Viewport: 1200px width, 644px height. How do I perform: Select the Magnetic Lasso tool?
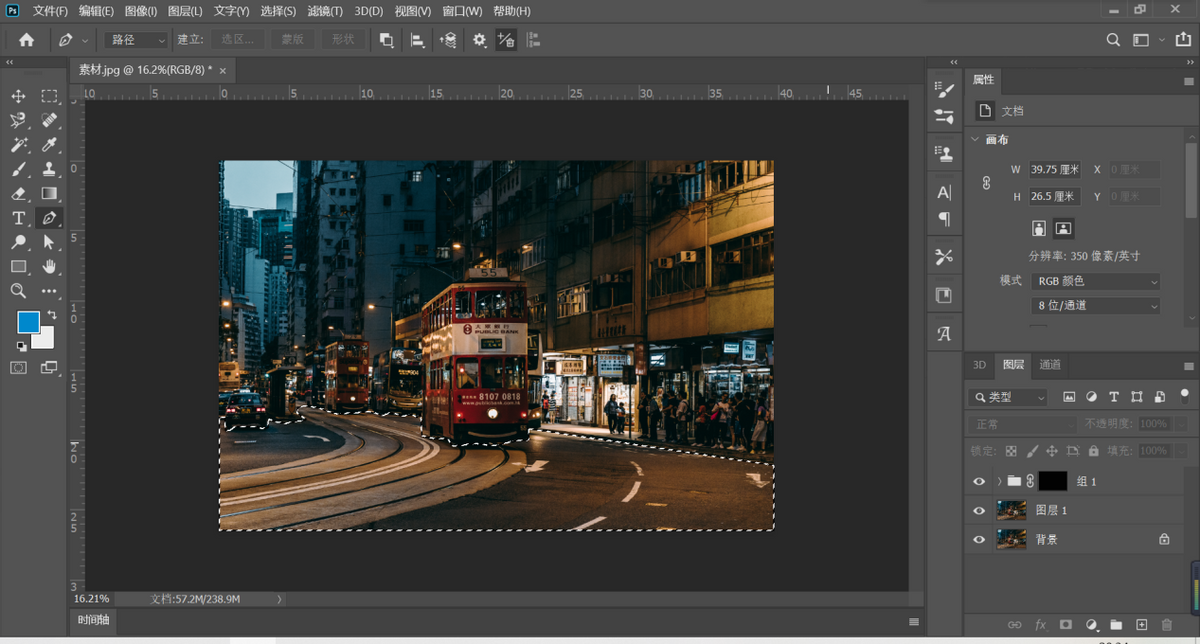click(18, 121)
